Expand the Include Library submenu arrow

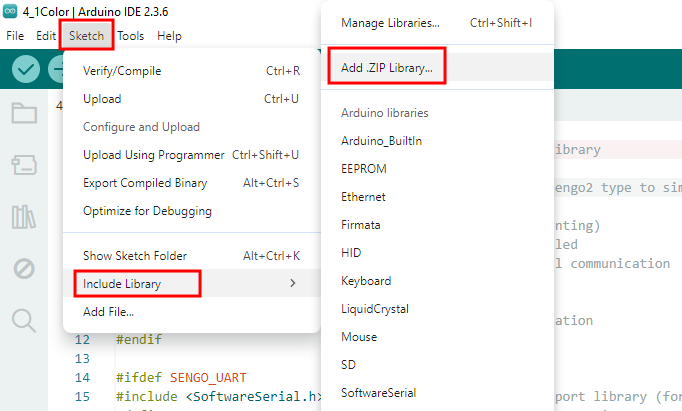pyautogui.click(x=293, y=283)
